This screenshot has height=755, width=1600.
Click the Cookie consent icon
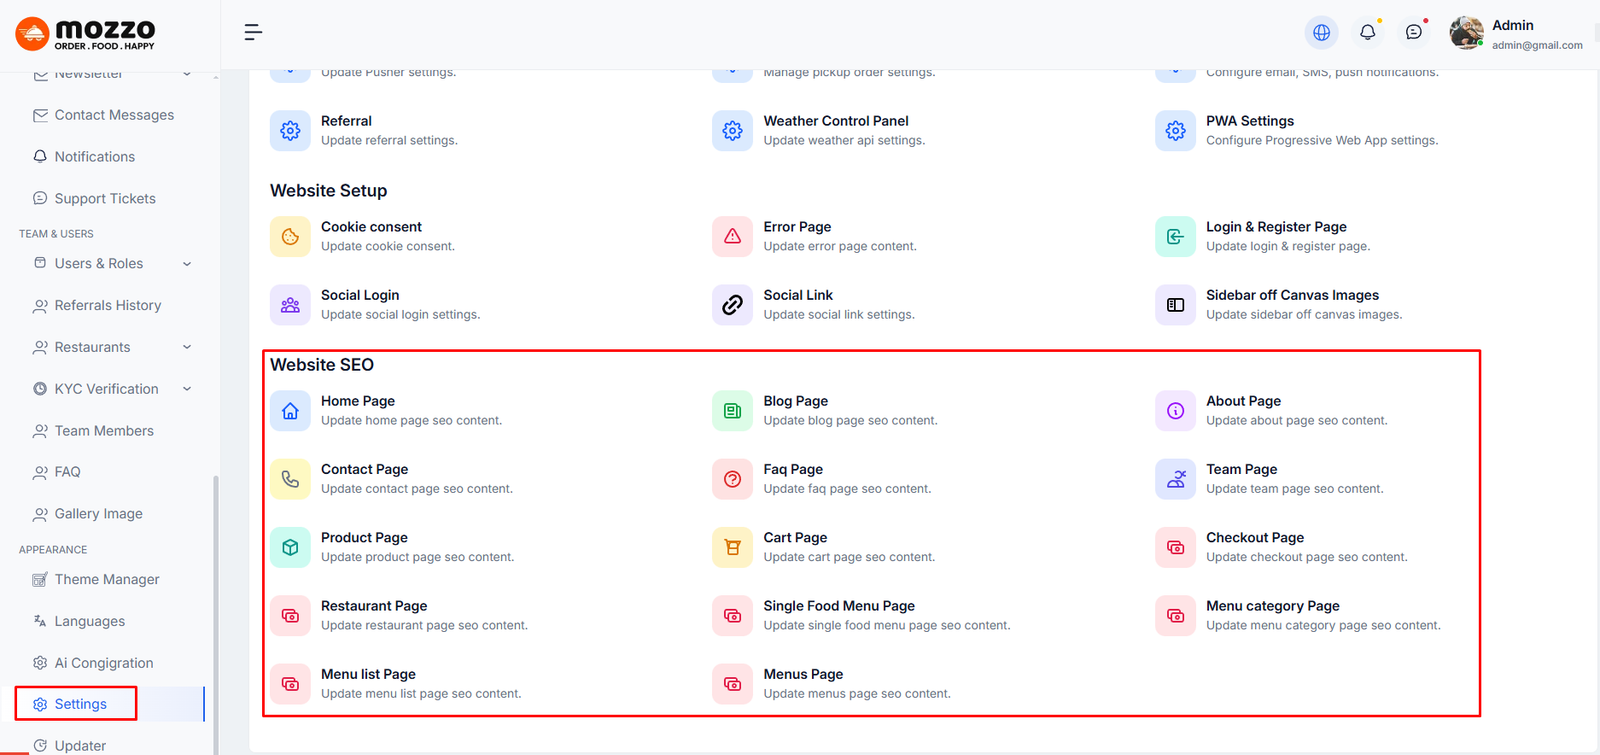290,237
